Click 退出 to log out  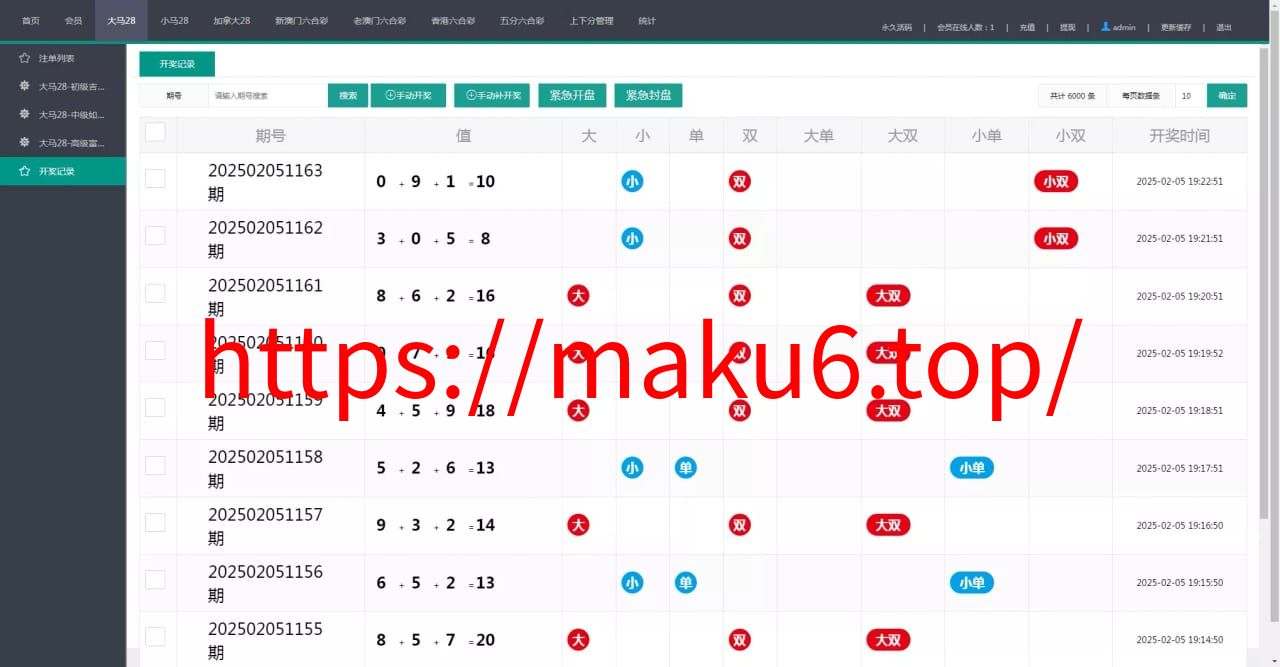click(x=1224, y=27)
